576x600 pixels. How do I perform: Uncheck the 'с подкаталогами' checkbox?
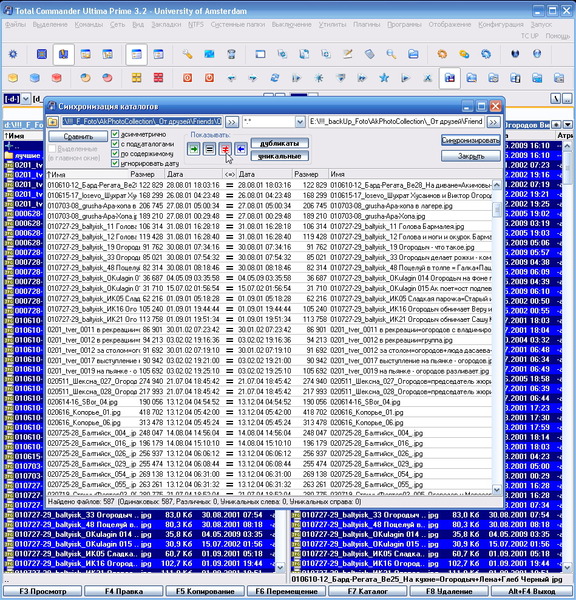(115, 144)
